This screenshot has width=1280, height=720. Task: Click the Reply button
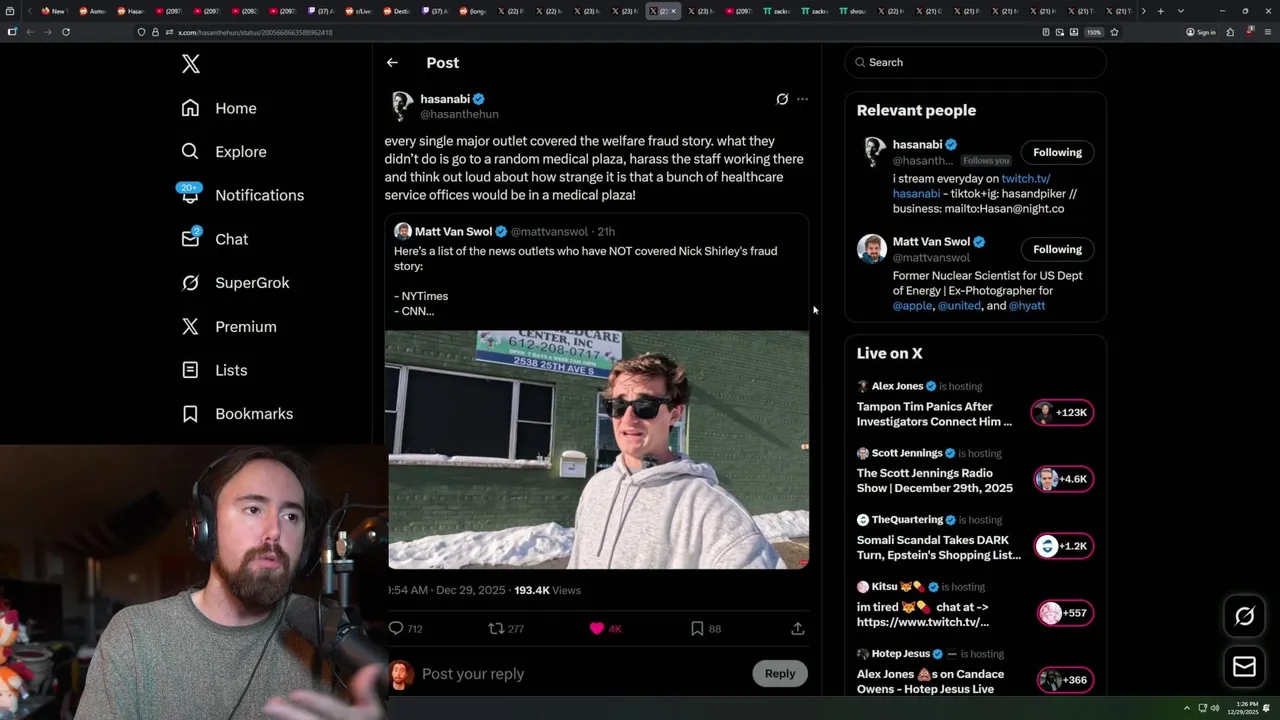click(780, 674)
